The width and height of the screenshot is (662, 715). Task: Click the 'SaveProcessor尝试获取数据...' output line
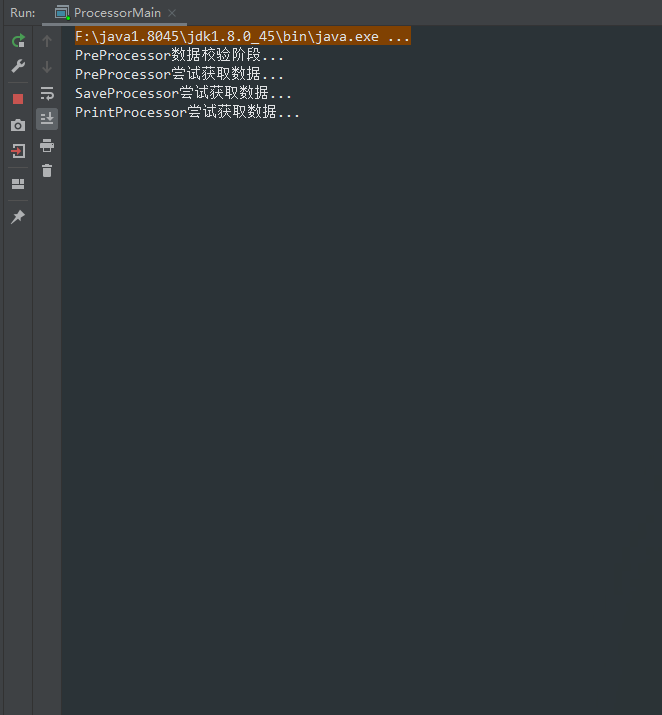pyautogui.click(x=183, y=93)
